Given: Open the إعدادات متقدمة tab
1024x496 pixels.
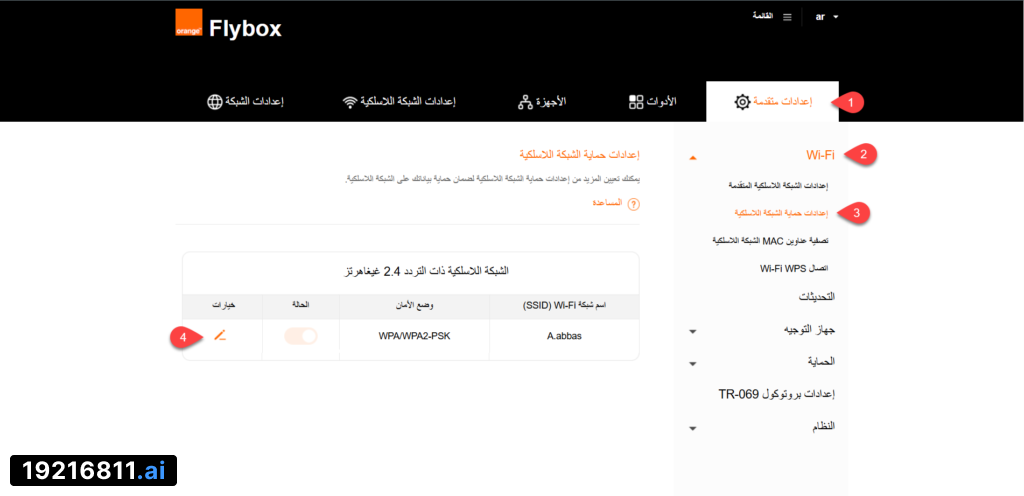Looking at the screenshot, I should (773, 102).
